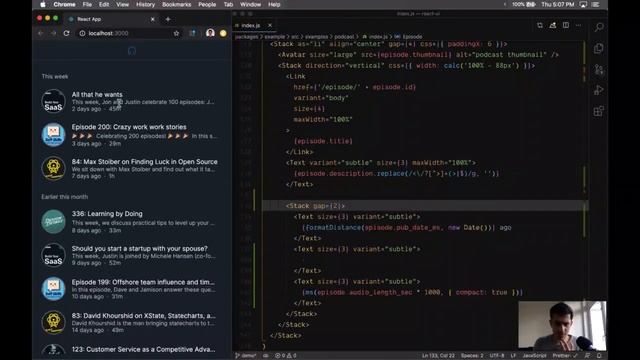
Task: Select the React App browser tab
Action: pyautogui.click(x=111, y=19)
